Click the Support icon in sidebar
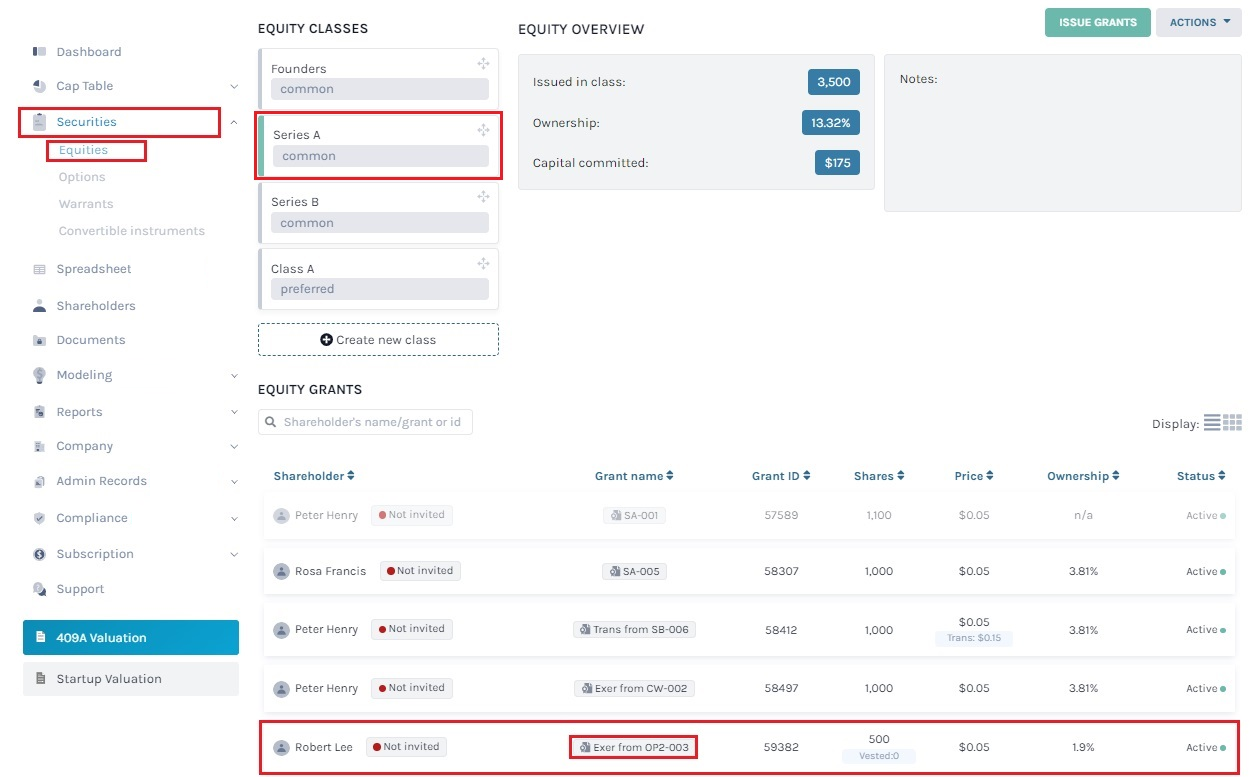1249x777 pixels. tap(39, 589)
